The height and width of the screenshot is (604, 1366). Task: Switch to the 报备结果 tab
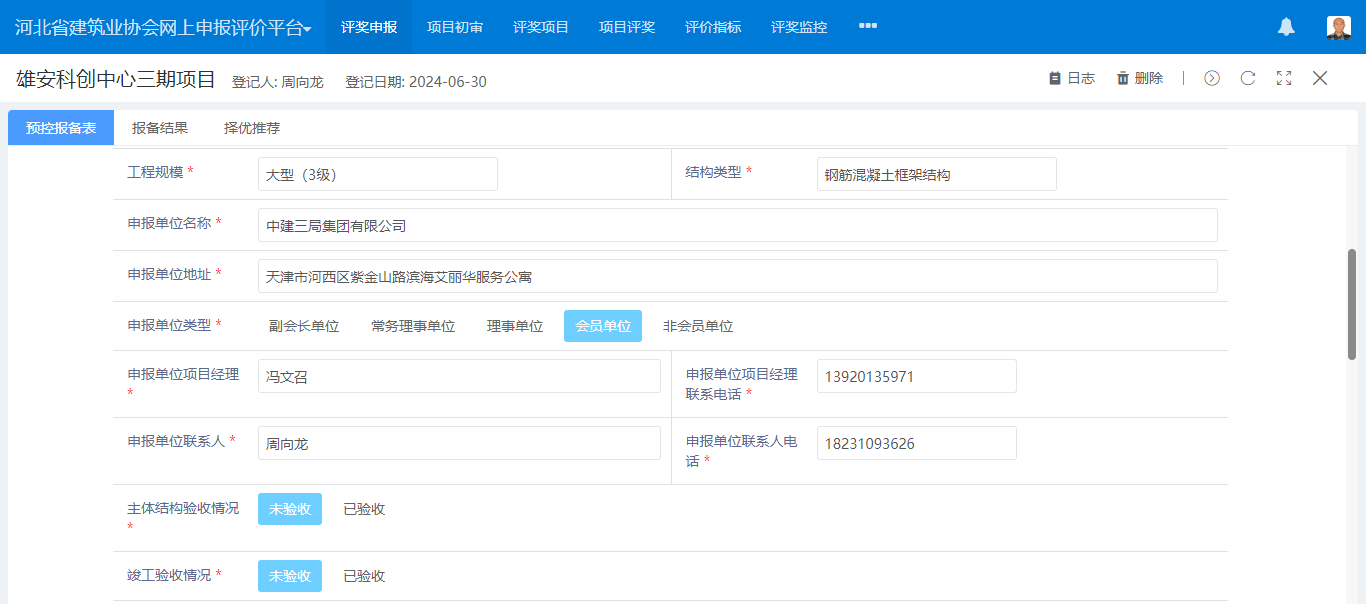(x=160, y=128)
